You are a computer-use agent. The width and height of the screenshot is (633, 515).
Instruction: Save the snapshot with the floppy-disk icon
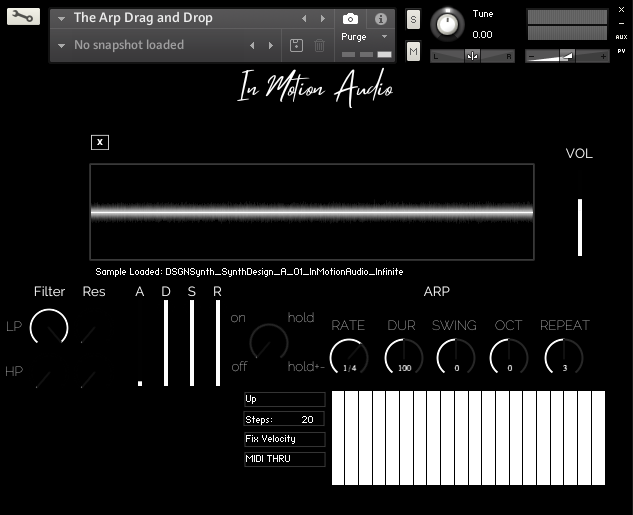click(296, 45)
